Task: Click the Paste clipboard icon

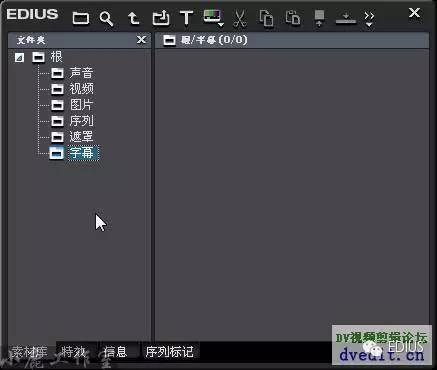Action: (x=293, y=18)
